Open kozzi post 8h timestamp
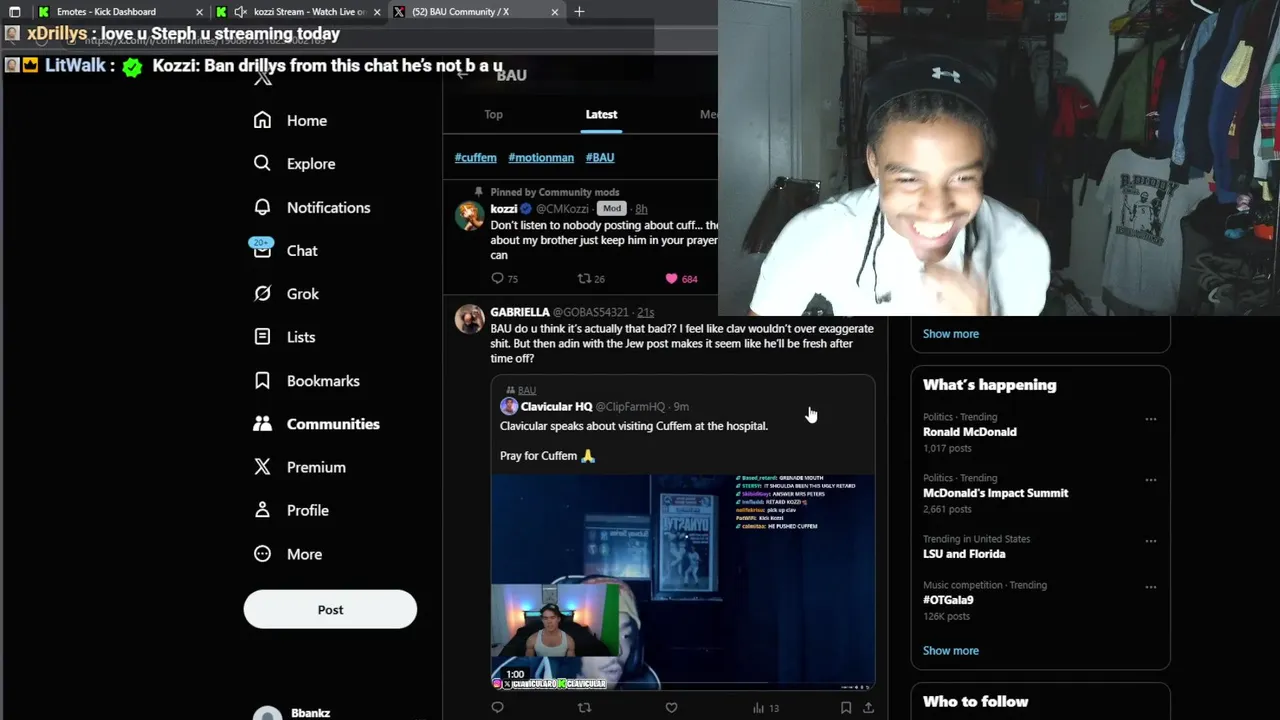 pyautogui.click(x=641, y=209)
